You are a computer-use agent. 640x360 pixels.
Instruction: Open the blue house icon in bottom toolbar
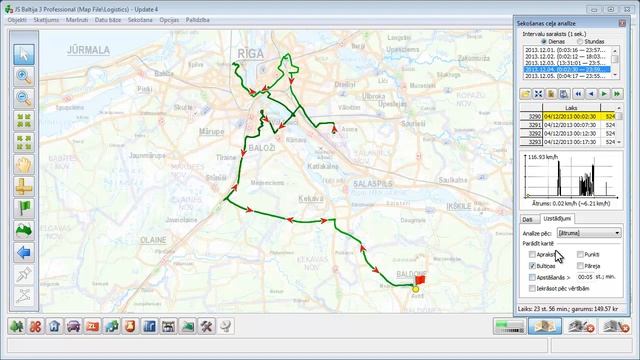pyautogui.click(x=54, y=327)
